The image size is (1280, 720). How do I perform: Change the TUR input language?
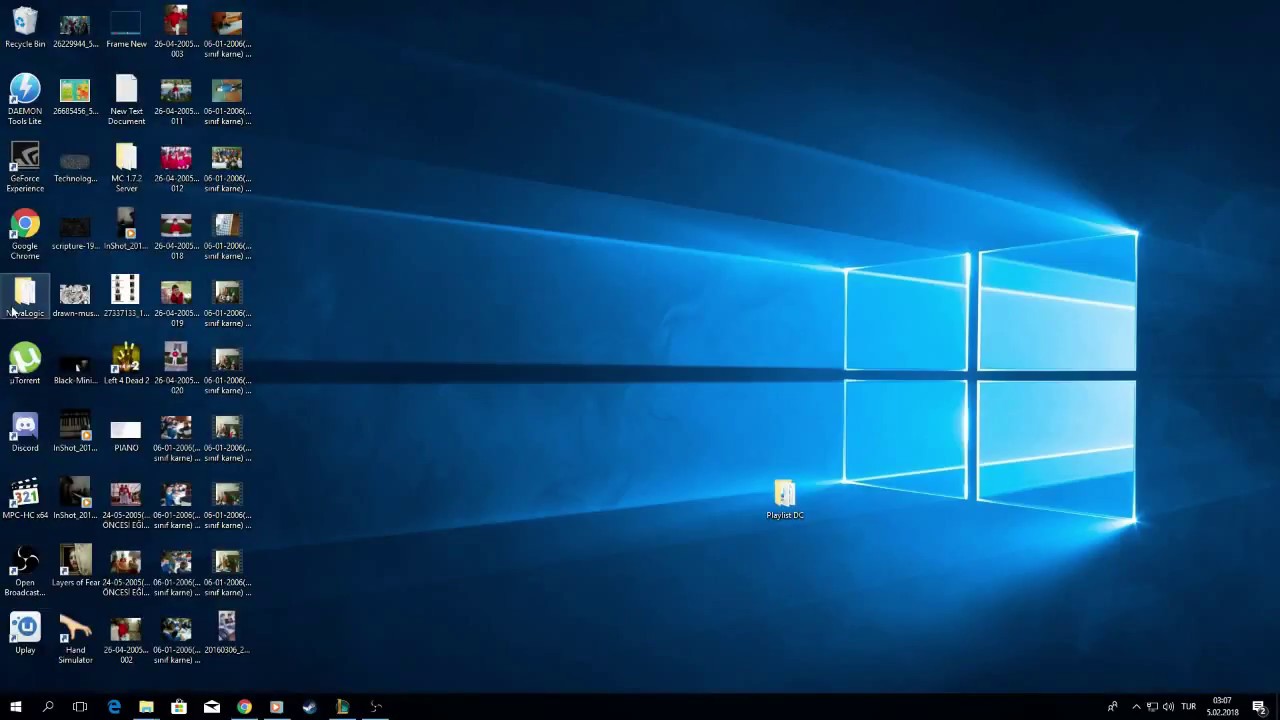pyautogui.click(x=1189, y=707)
